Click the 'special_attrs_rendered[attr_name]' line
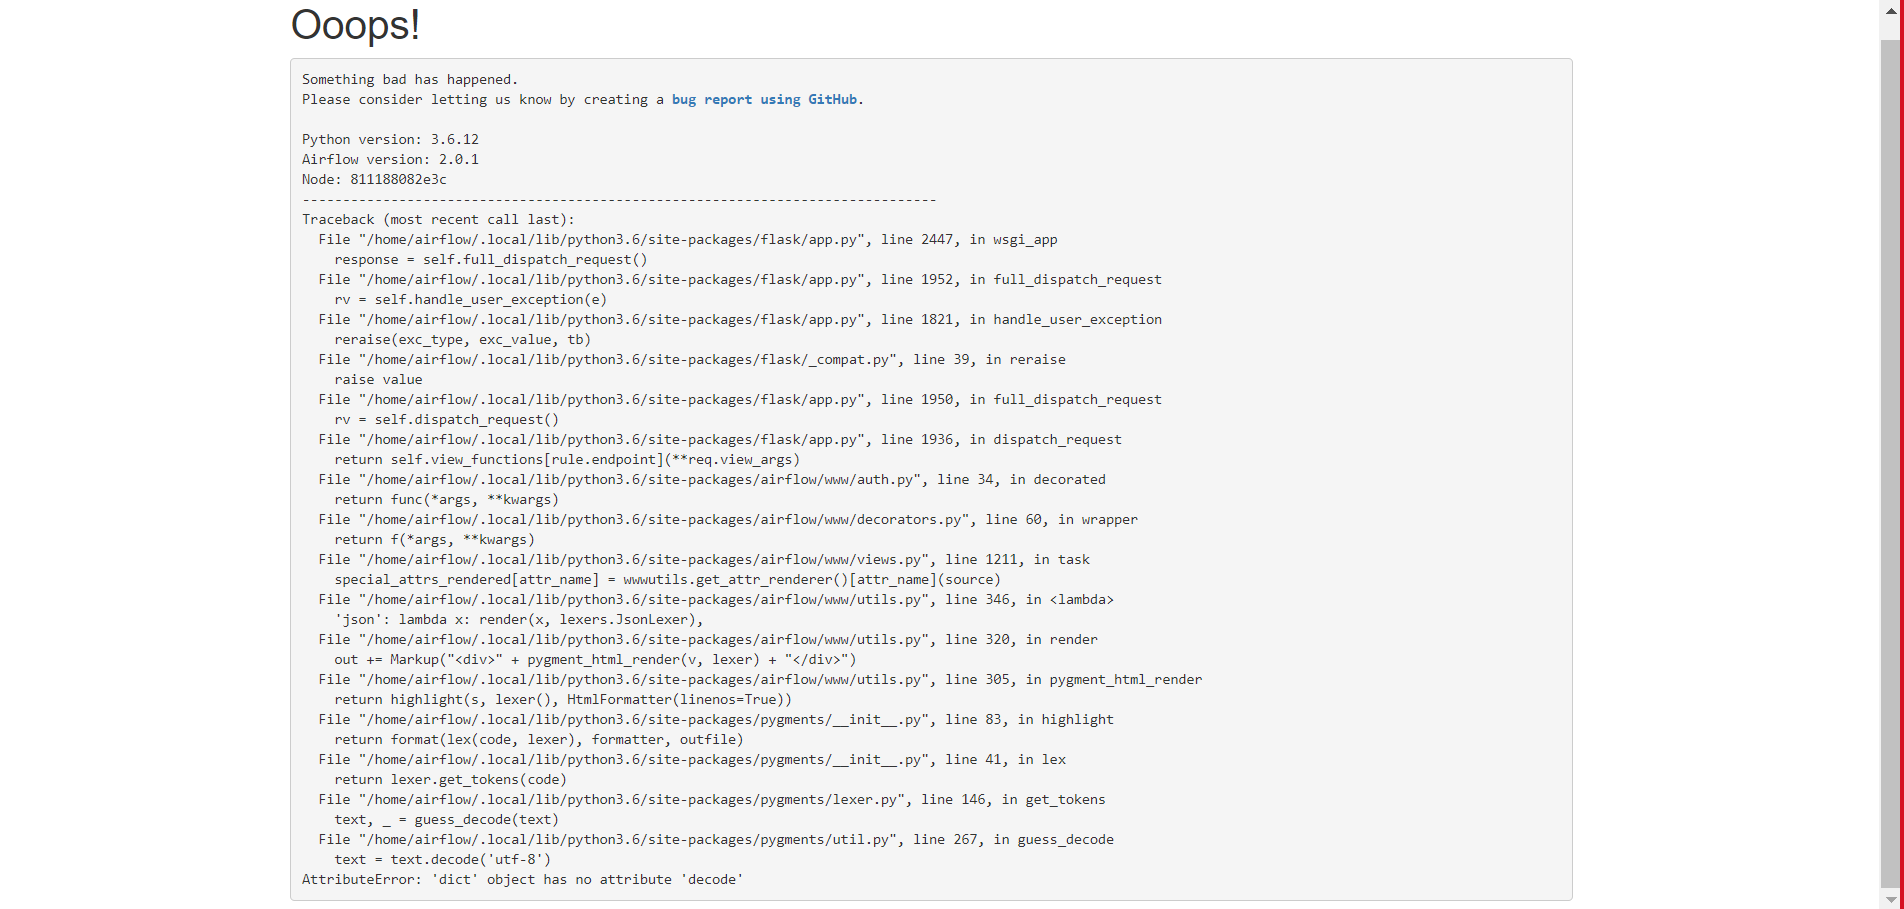The height and width of the screenshot is (909, 1904). point(667,579)
